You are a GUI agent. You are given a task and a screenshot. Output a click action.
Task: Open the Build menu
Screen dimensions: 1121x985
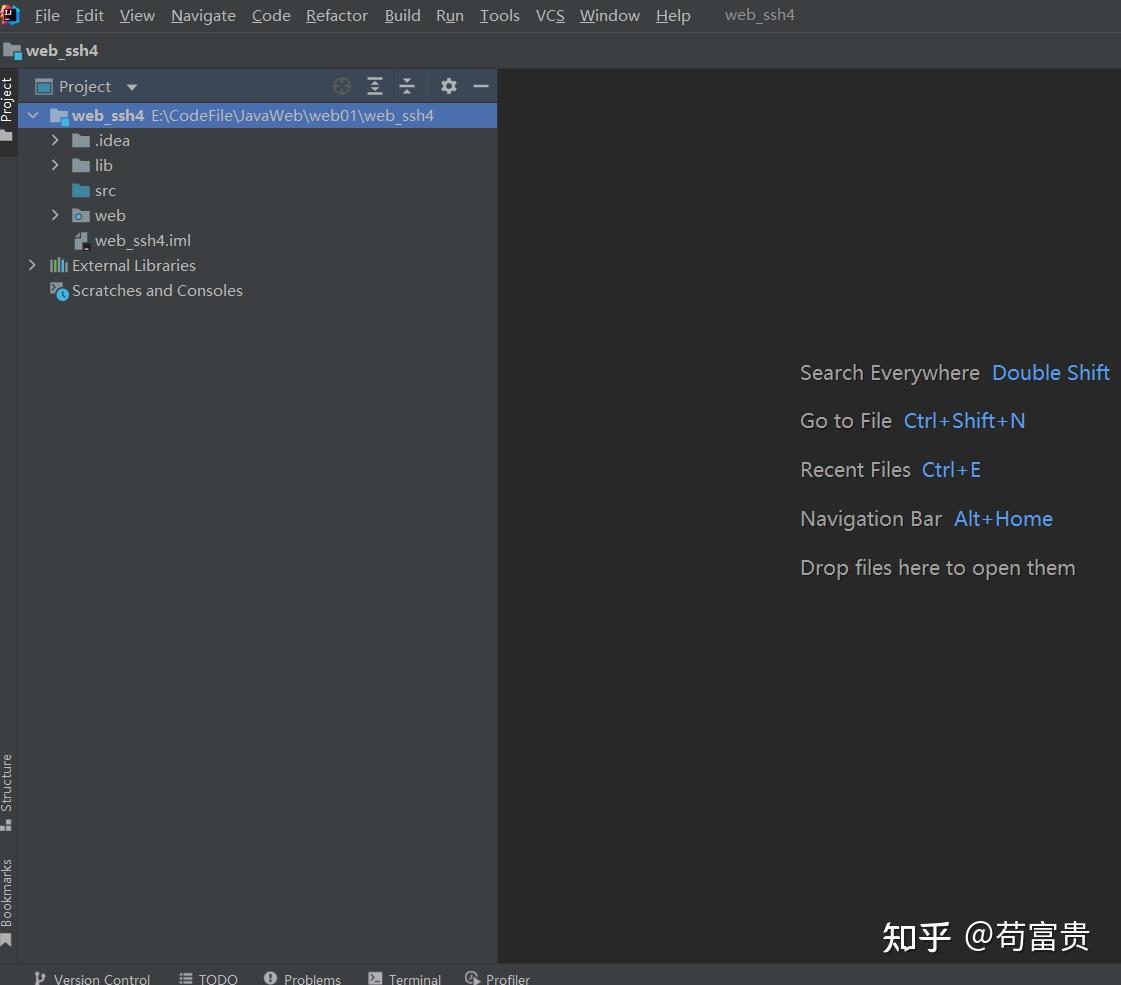point(403,16)
